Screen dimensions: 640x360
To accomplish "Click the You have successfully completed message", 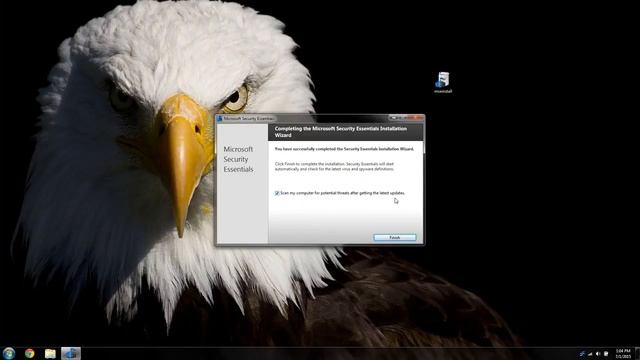I will 344,149.
